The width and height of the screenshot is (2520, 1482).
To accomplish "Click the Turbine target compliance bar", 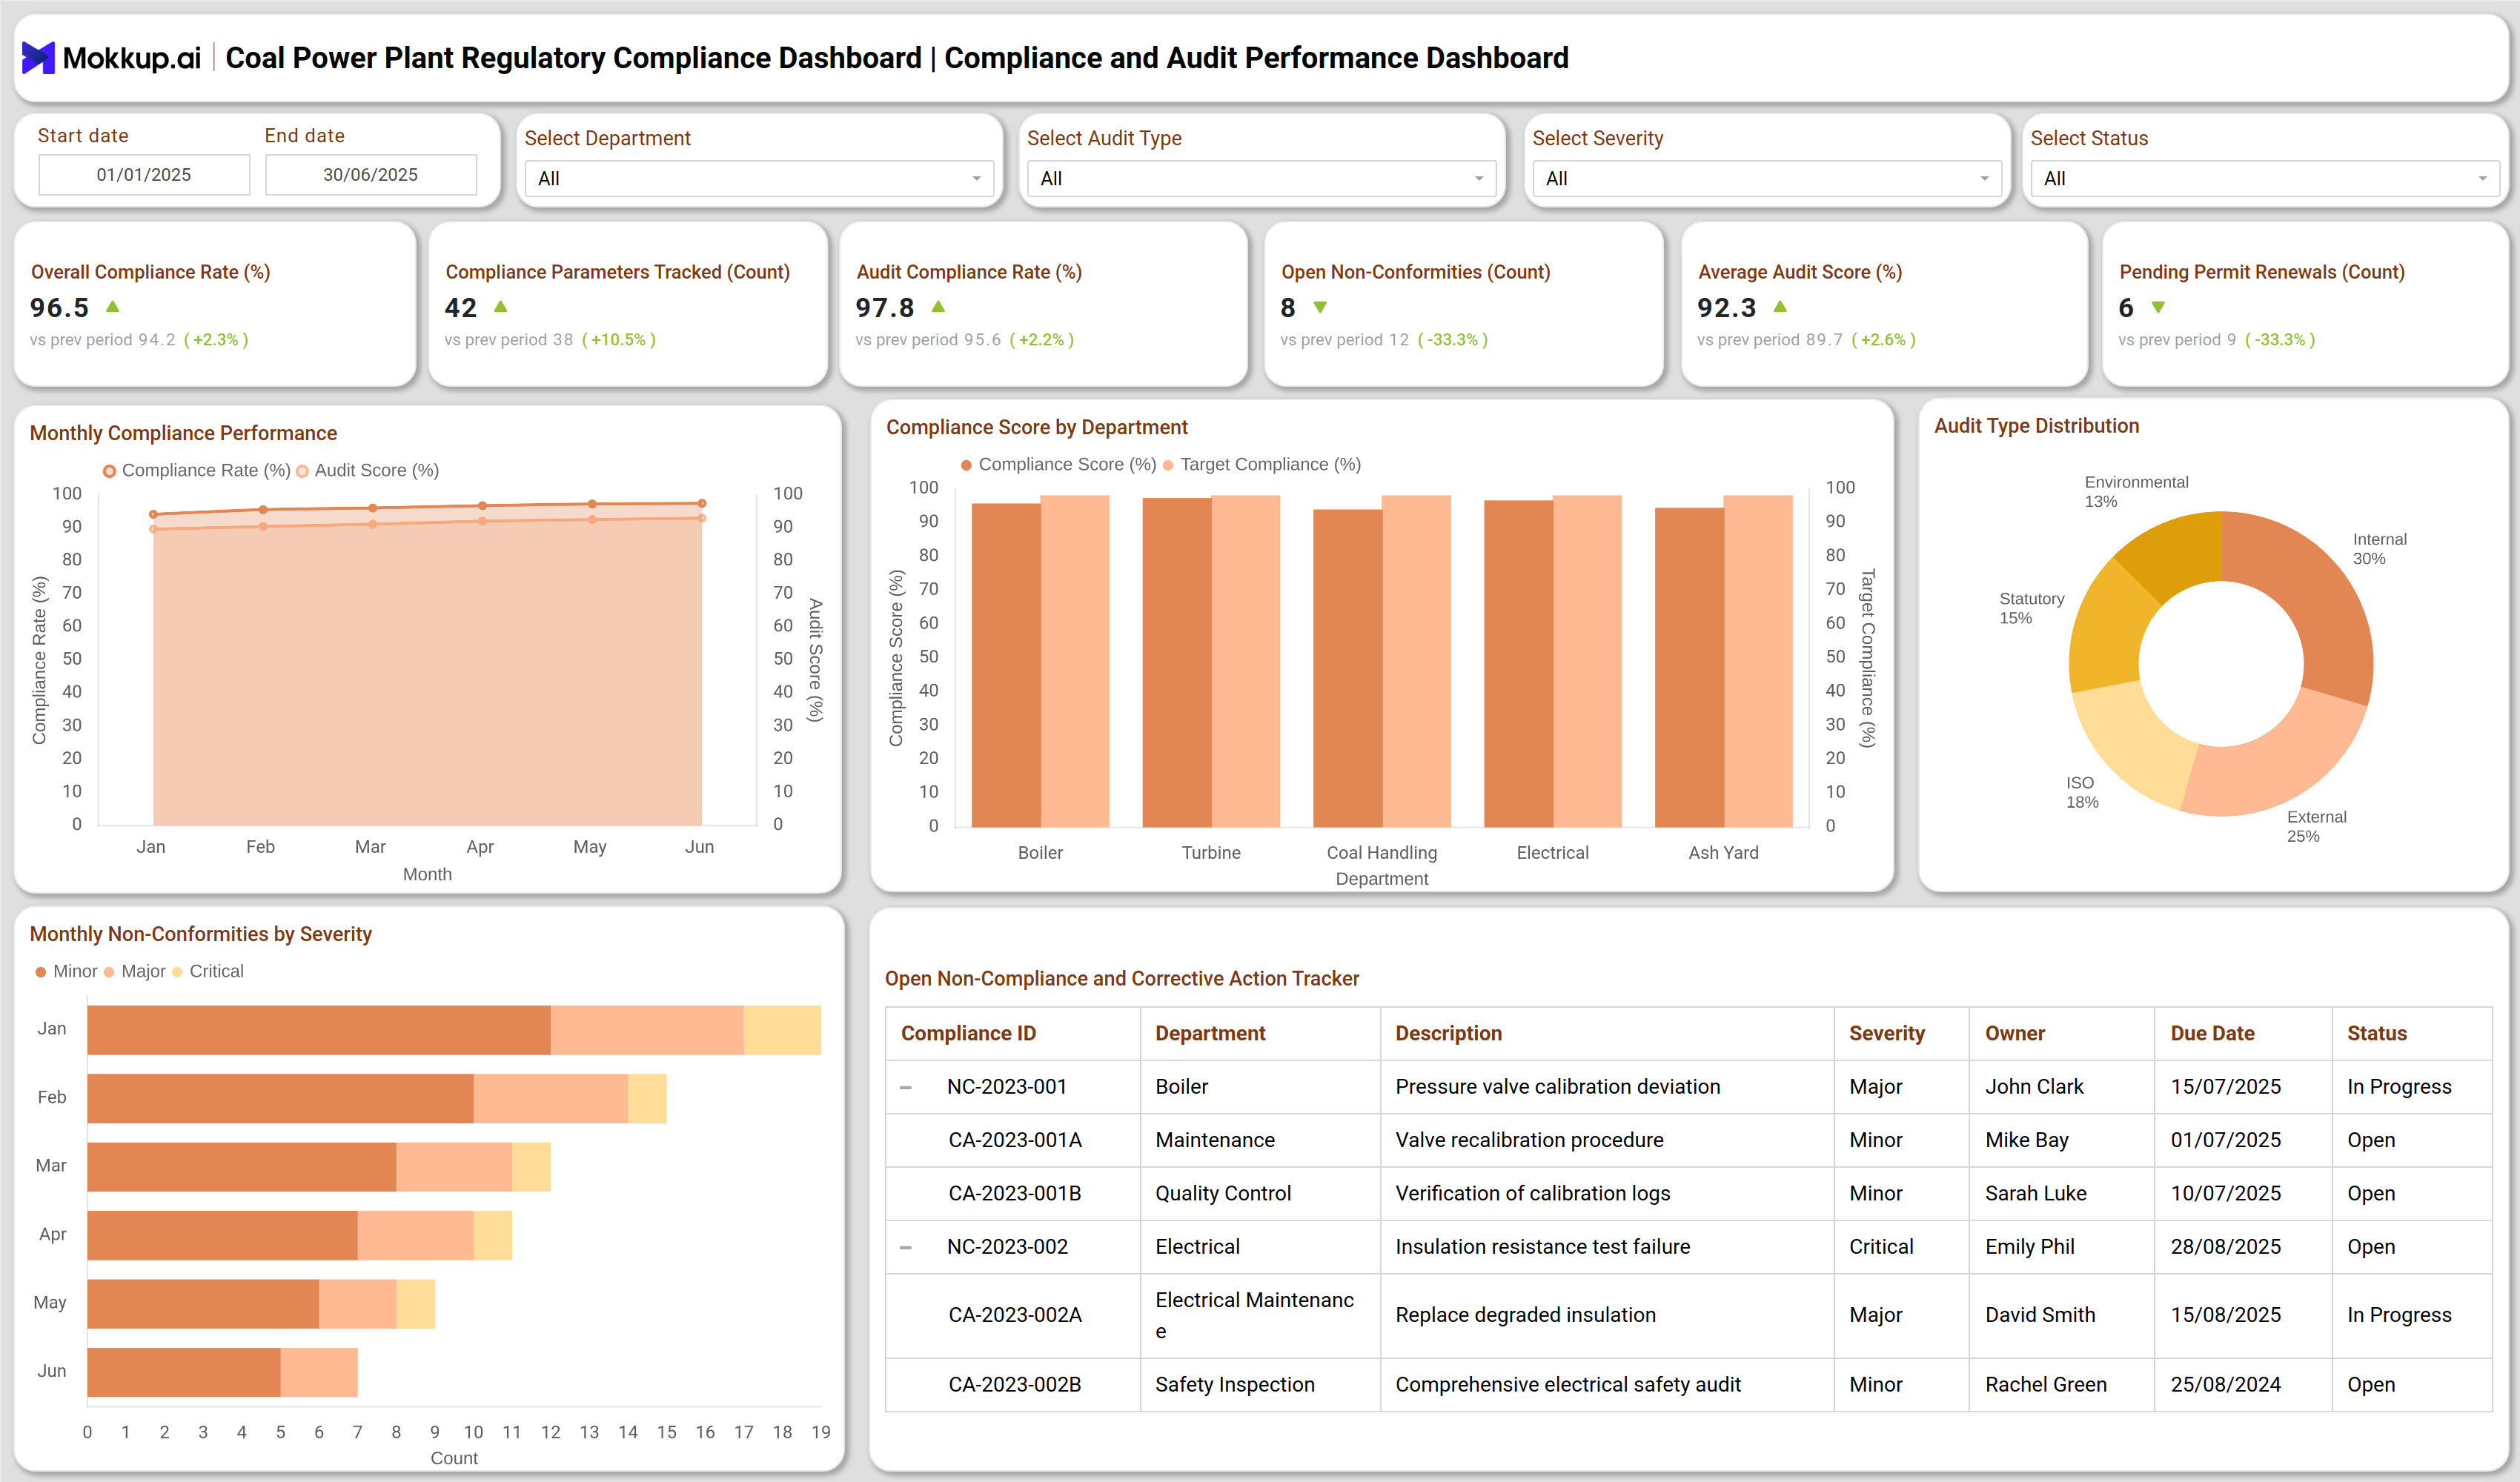I will click(x=1245, y=661).
